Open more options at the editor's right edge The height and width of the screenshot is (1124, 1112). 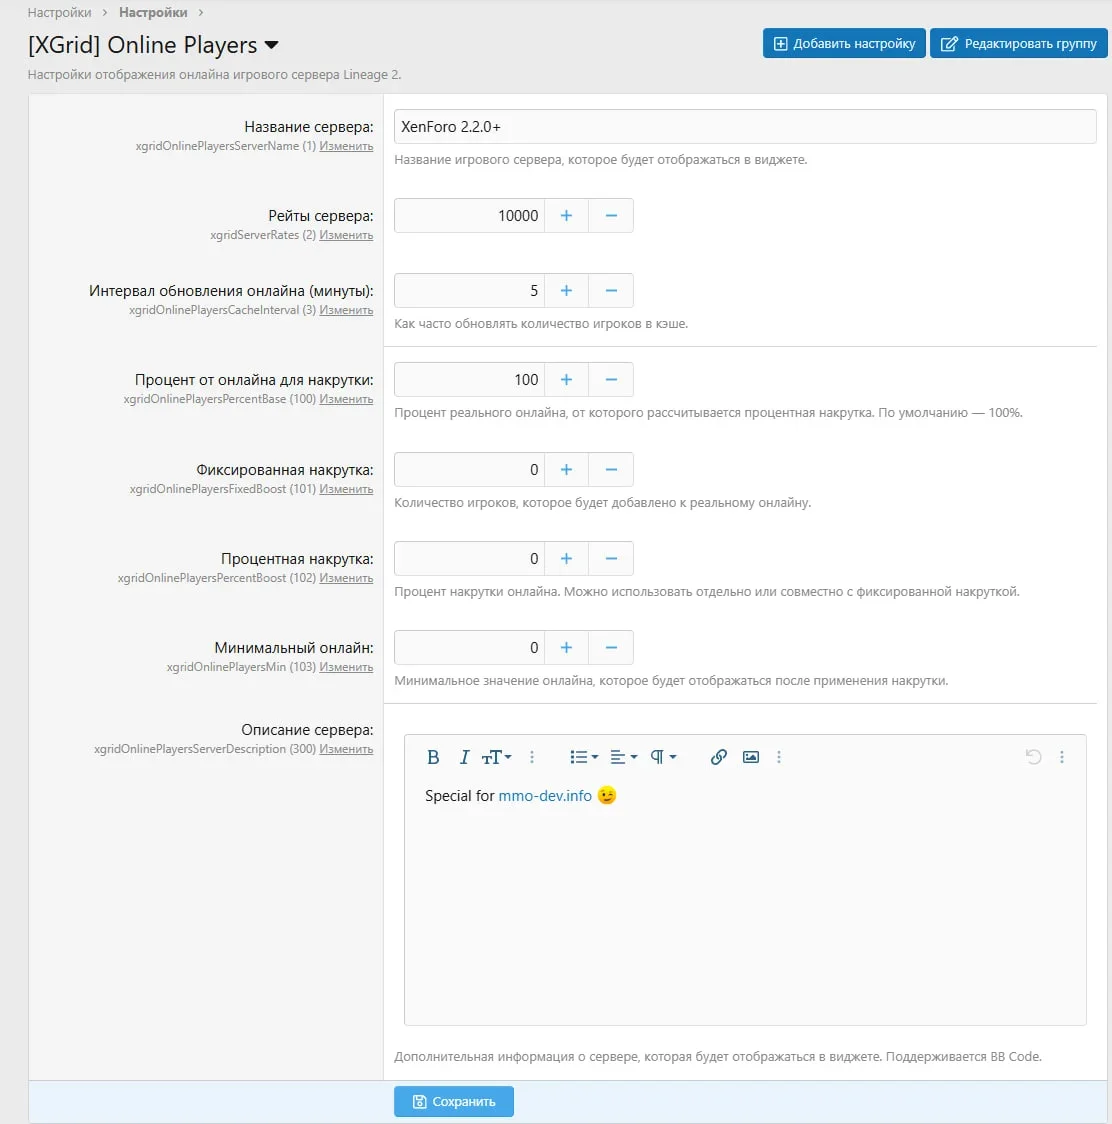point(1062,757)
